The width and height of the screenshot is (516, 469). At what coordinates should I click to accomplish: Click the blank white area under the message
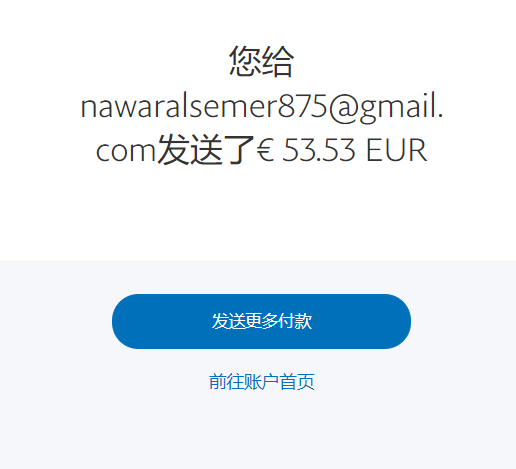click(x=261, y=213)
